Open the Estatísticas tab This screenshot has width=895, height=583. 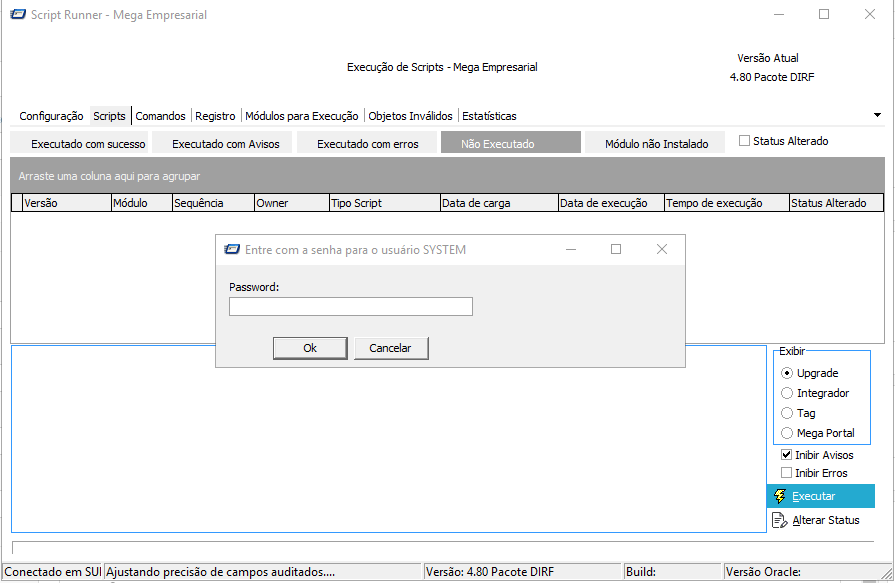[489, 116]
